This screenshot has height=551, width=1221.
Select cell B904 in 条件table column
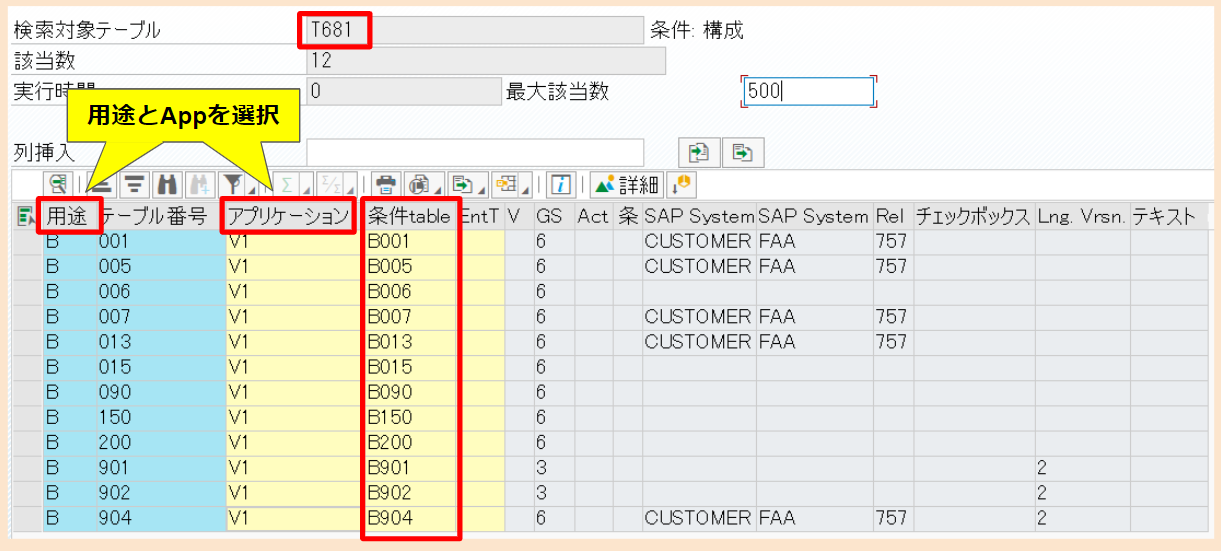pyautogui.click(x=411, y=518)
